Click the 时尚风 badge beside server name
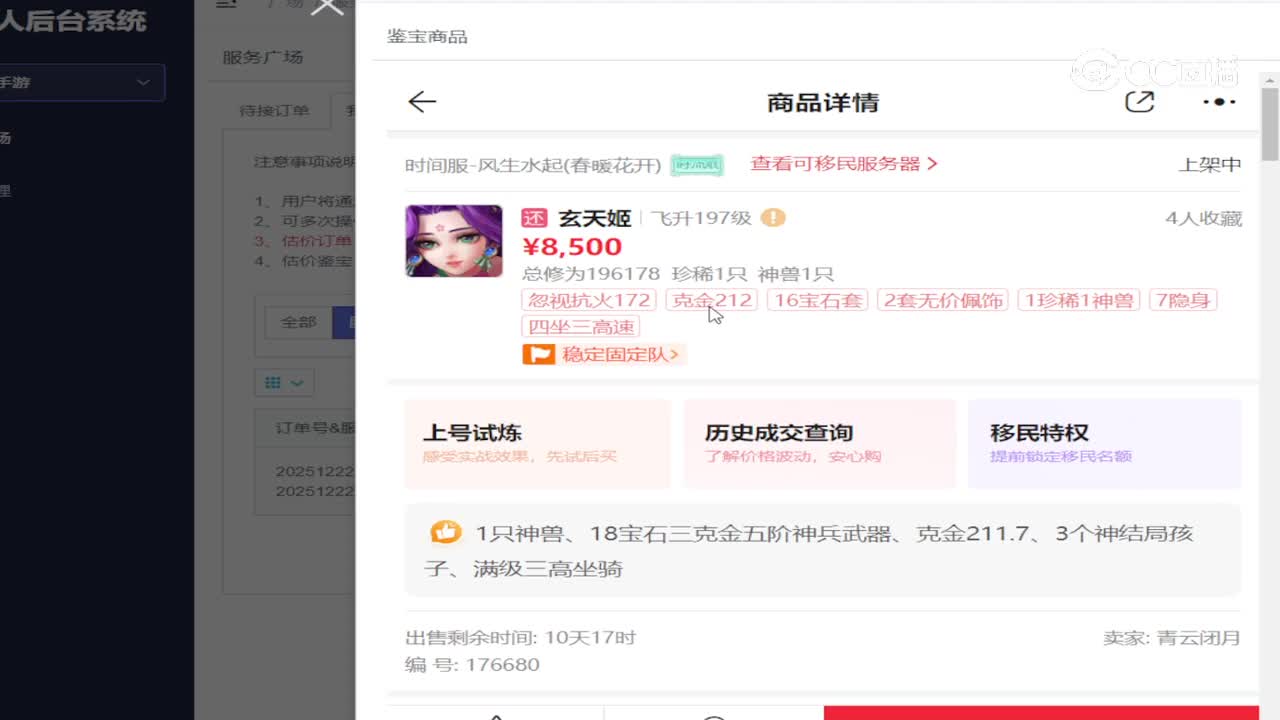1280x720 pixels. point(696,165)
